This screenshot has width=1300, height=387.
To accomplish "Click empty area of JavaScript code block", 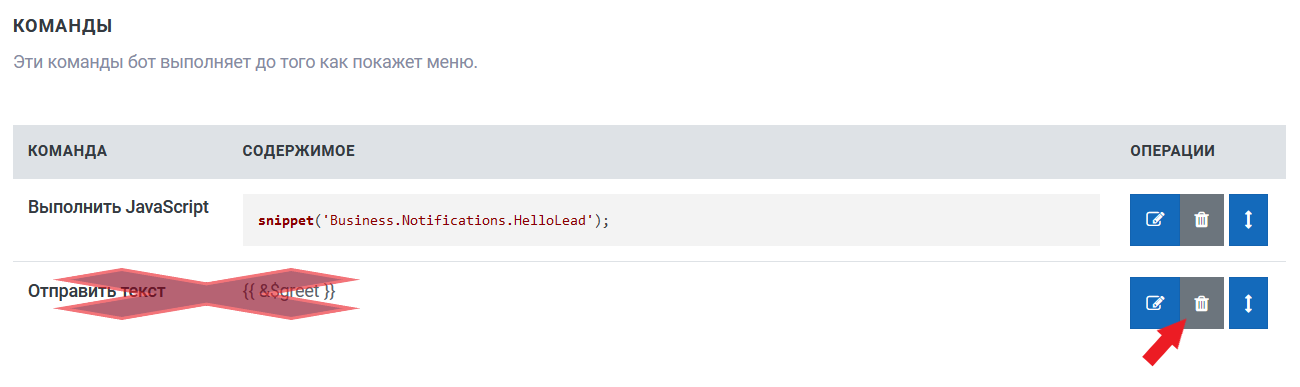I will pos(850,220).
